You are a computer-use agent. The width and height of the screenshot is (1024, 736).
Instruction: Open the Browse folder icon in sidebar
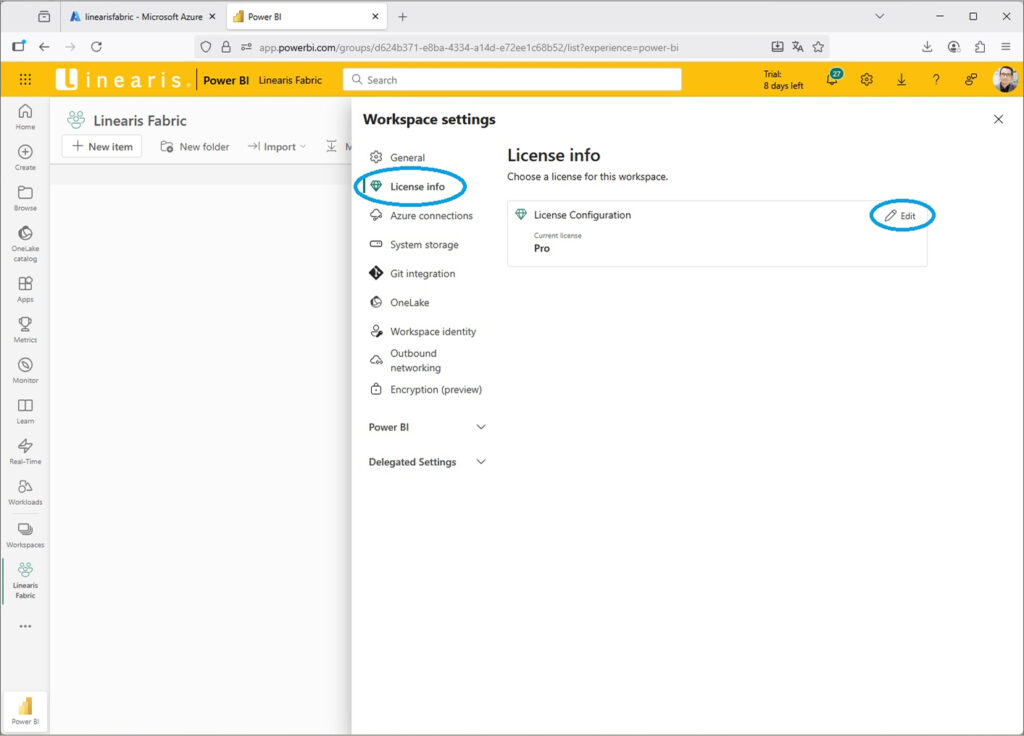[x=25, y=198]
